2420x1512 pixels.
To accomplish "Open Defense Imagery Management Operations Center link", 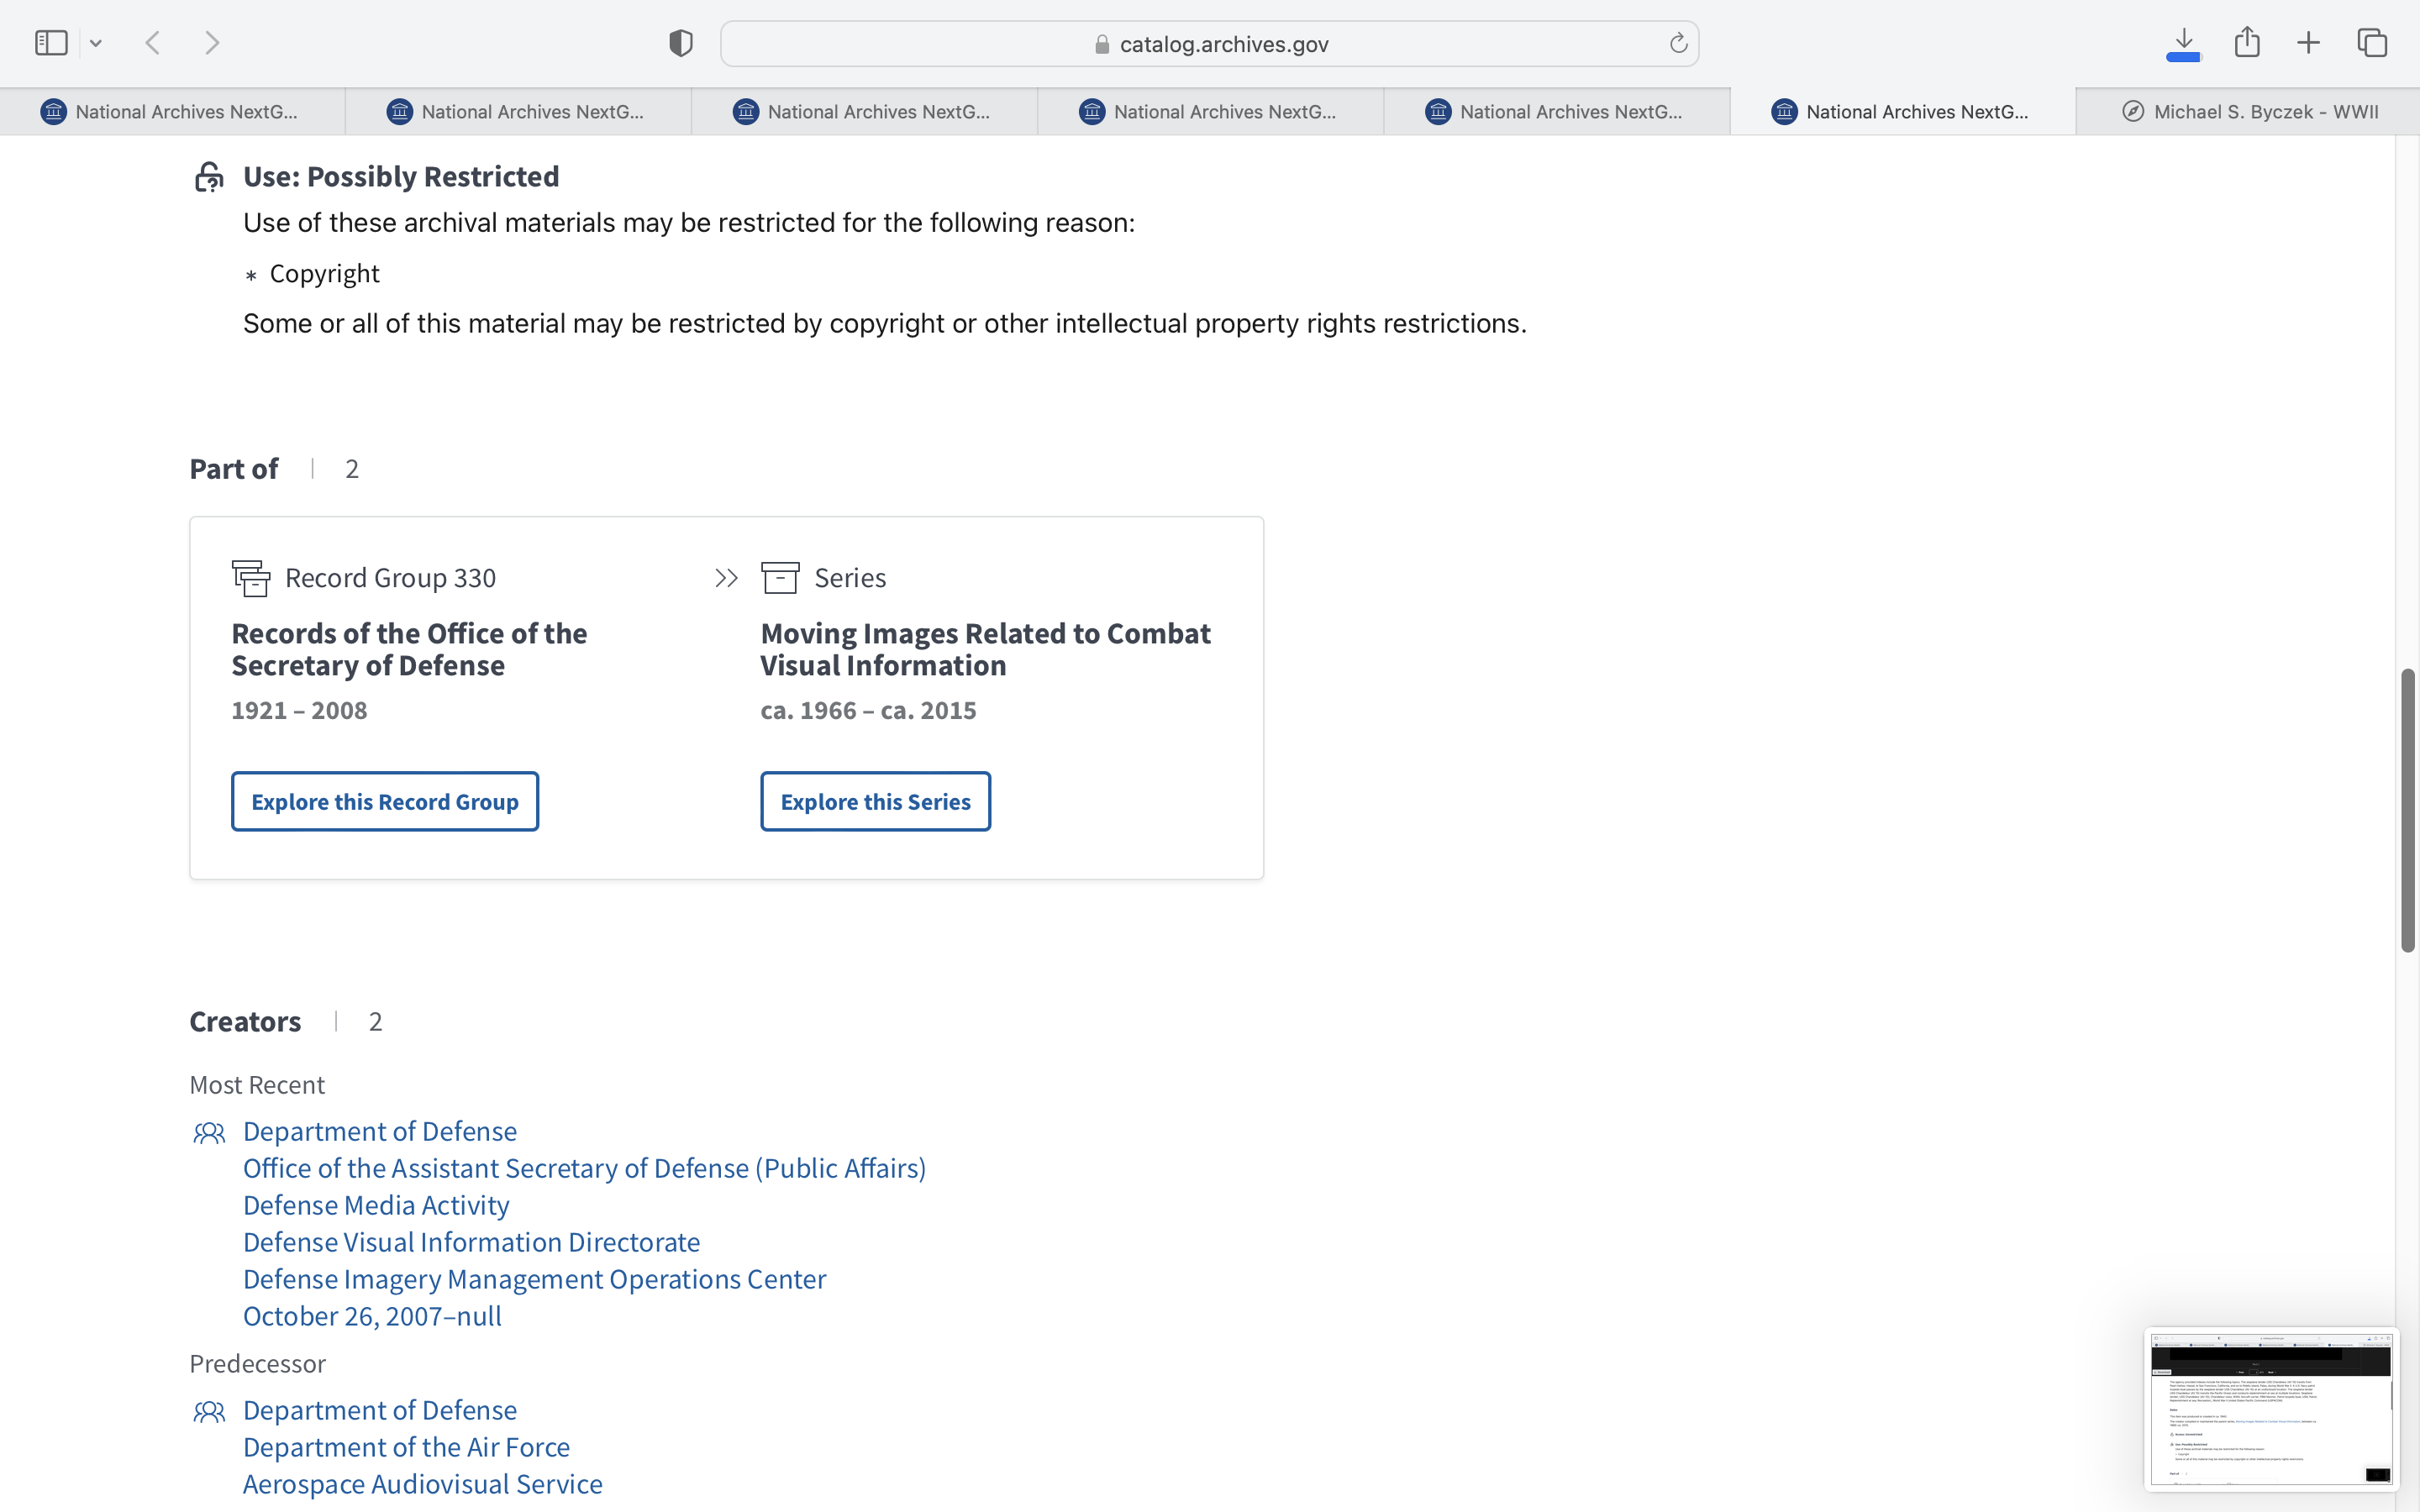I will pos(534,1279).
